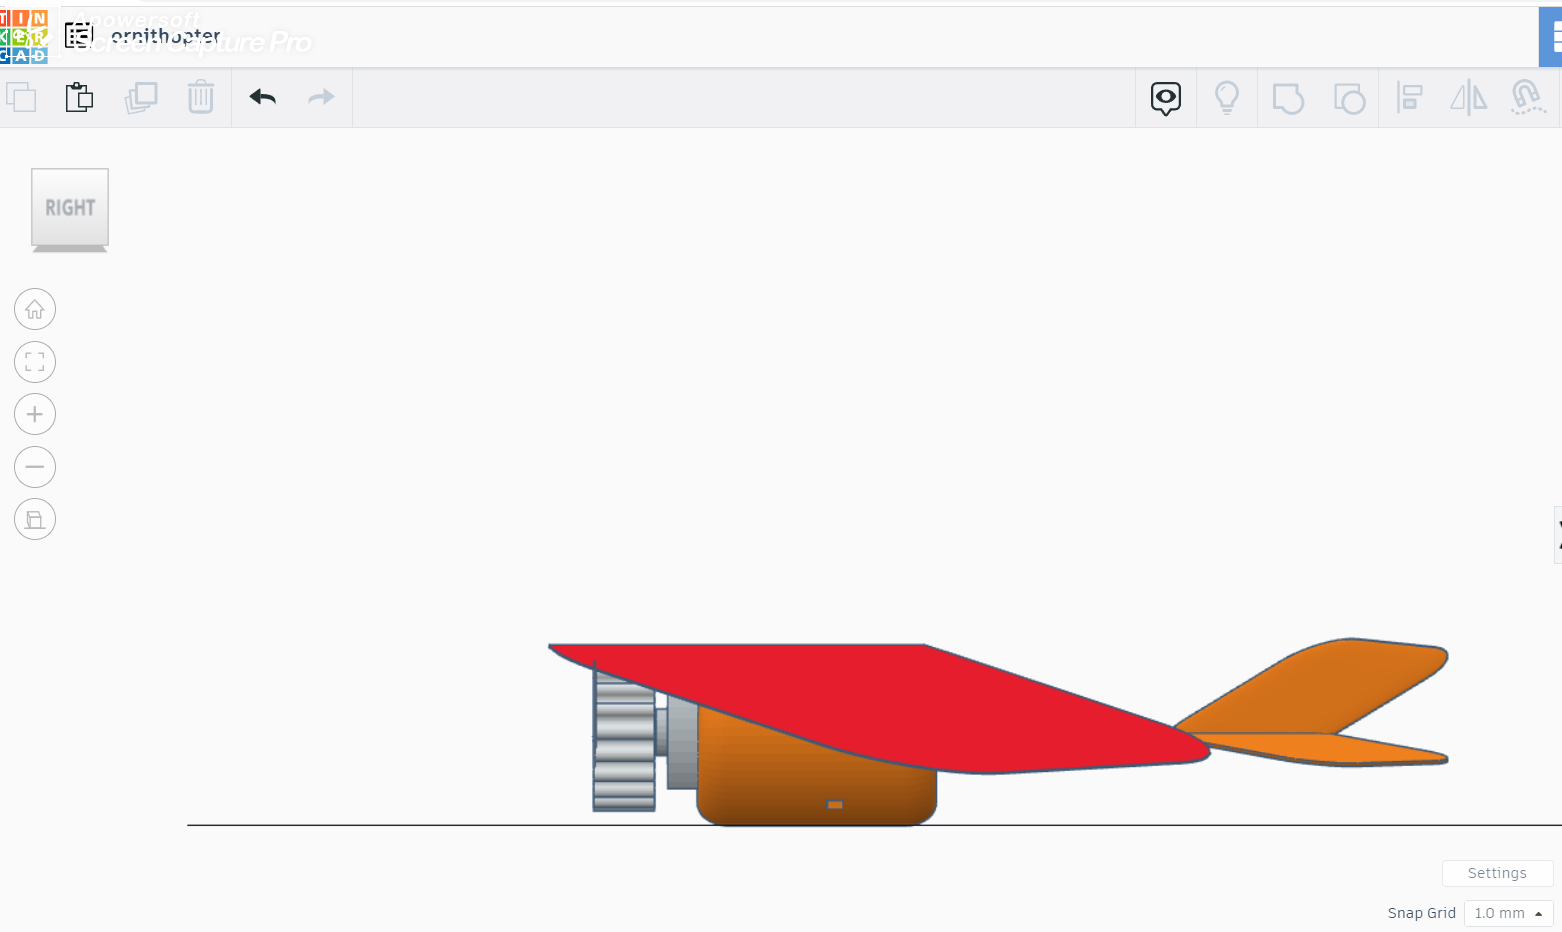Show all hidden objects
Screen dimensions: 1562x932
point(1165,97)
